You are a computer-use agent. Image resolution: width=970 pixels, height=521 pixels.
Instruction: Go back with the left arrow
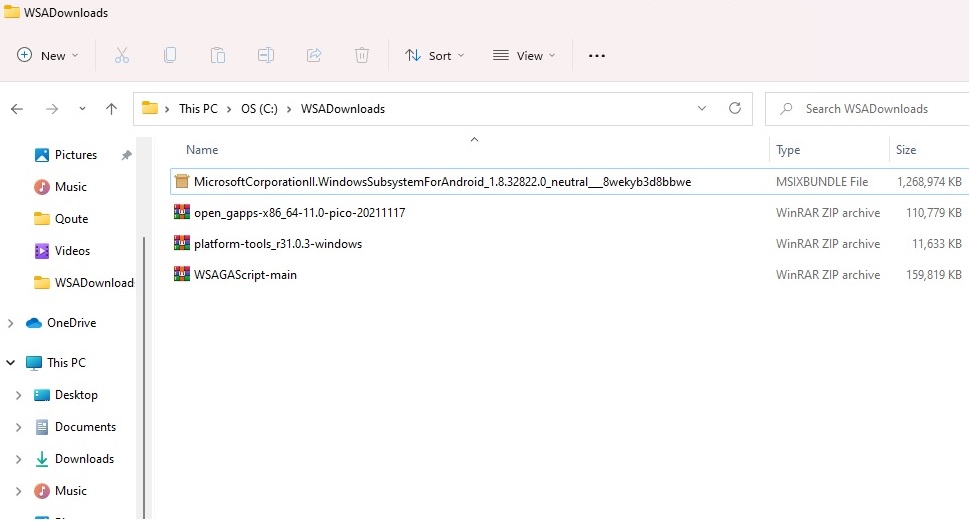[17, 109]
